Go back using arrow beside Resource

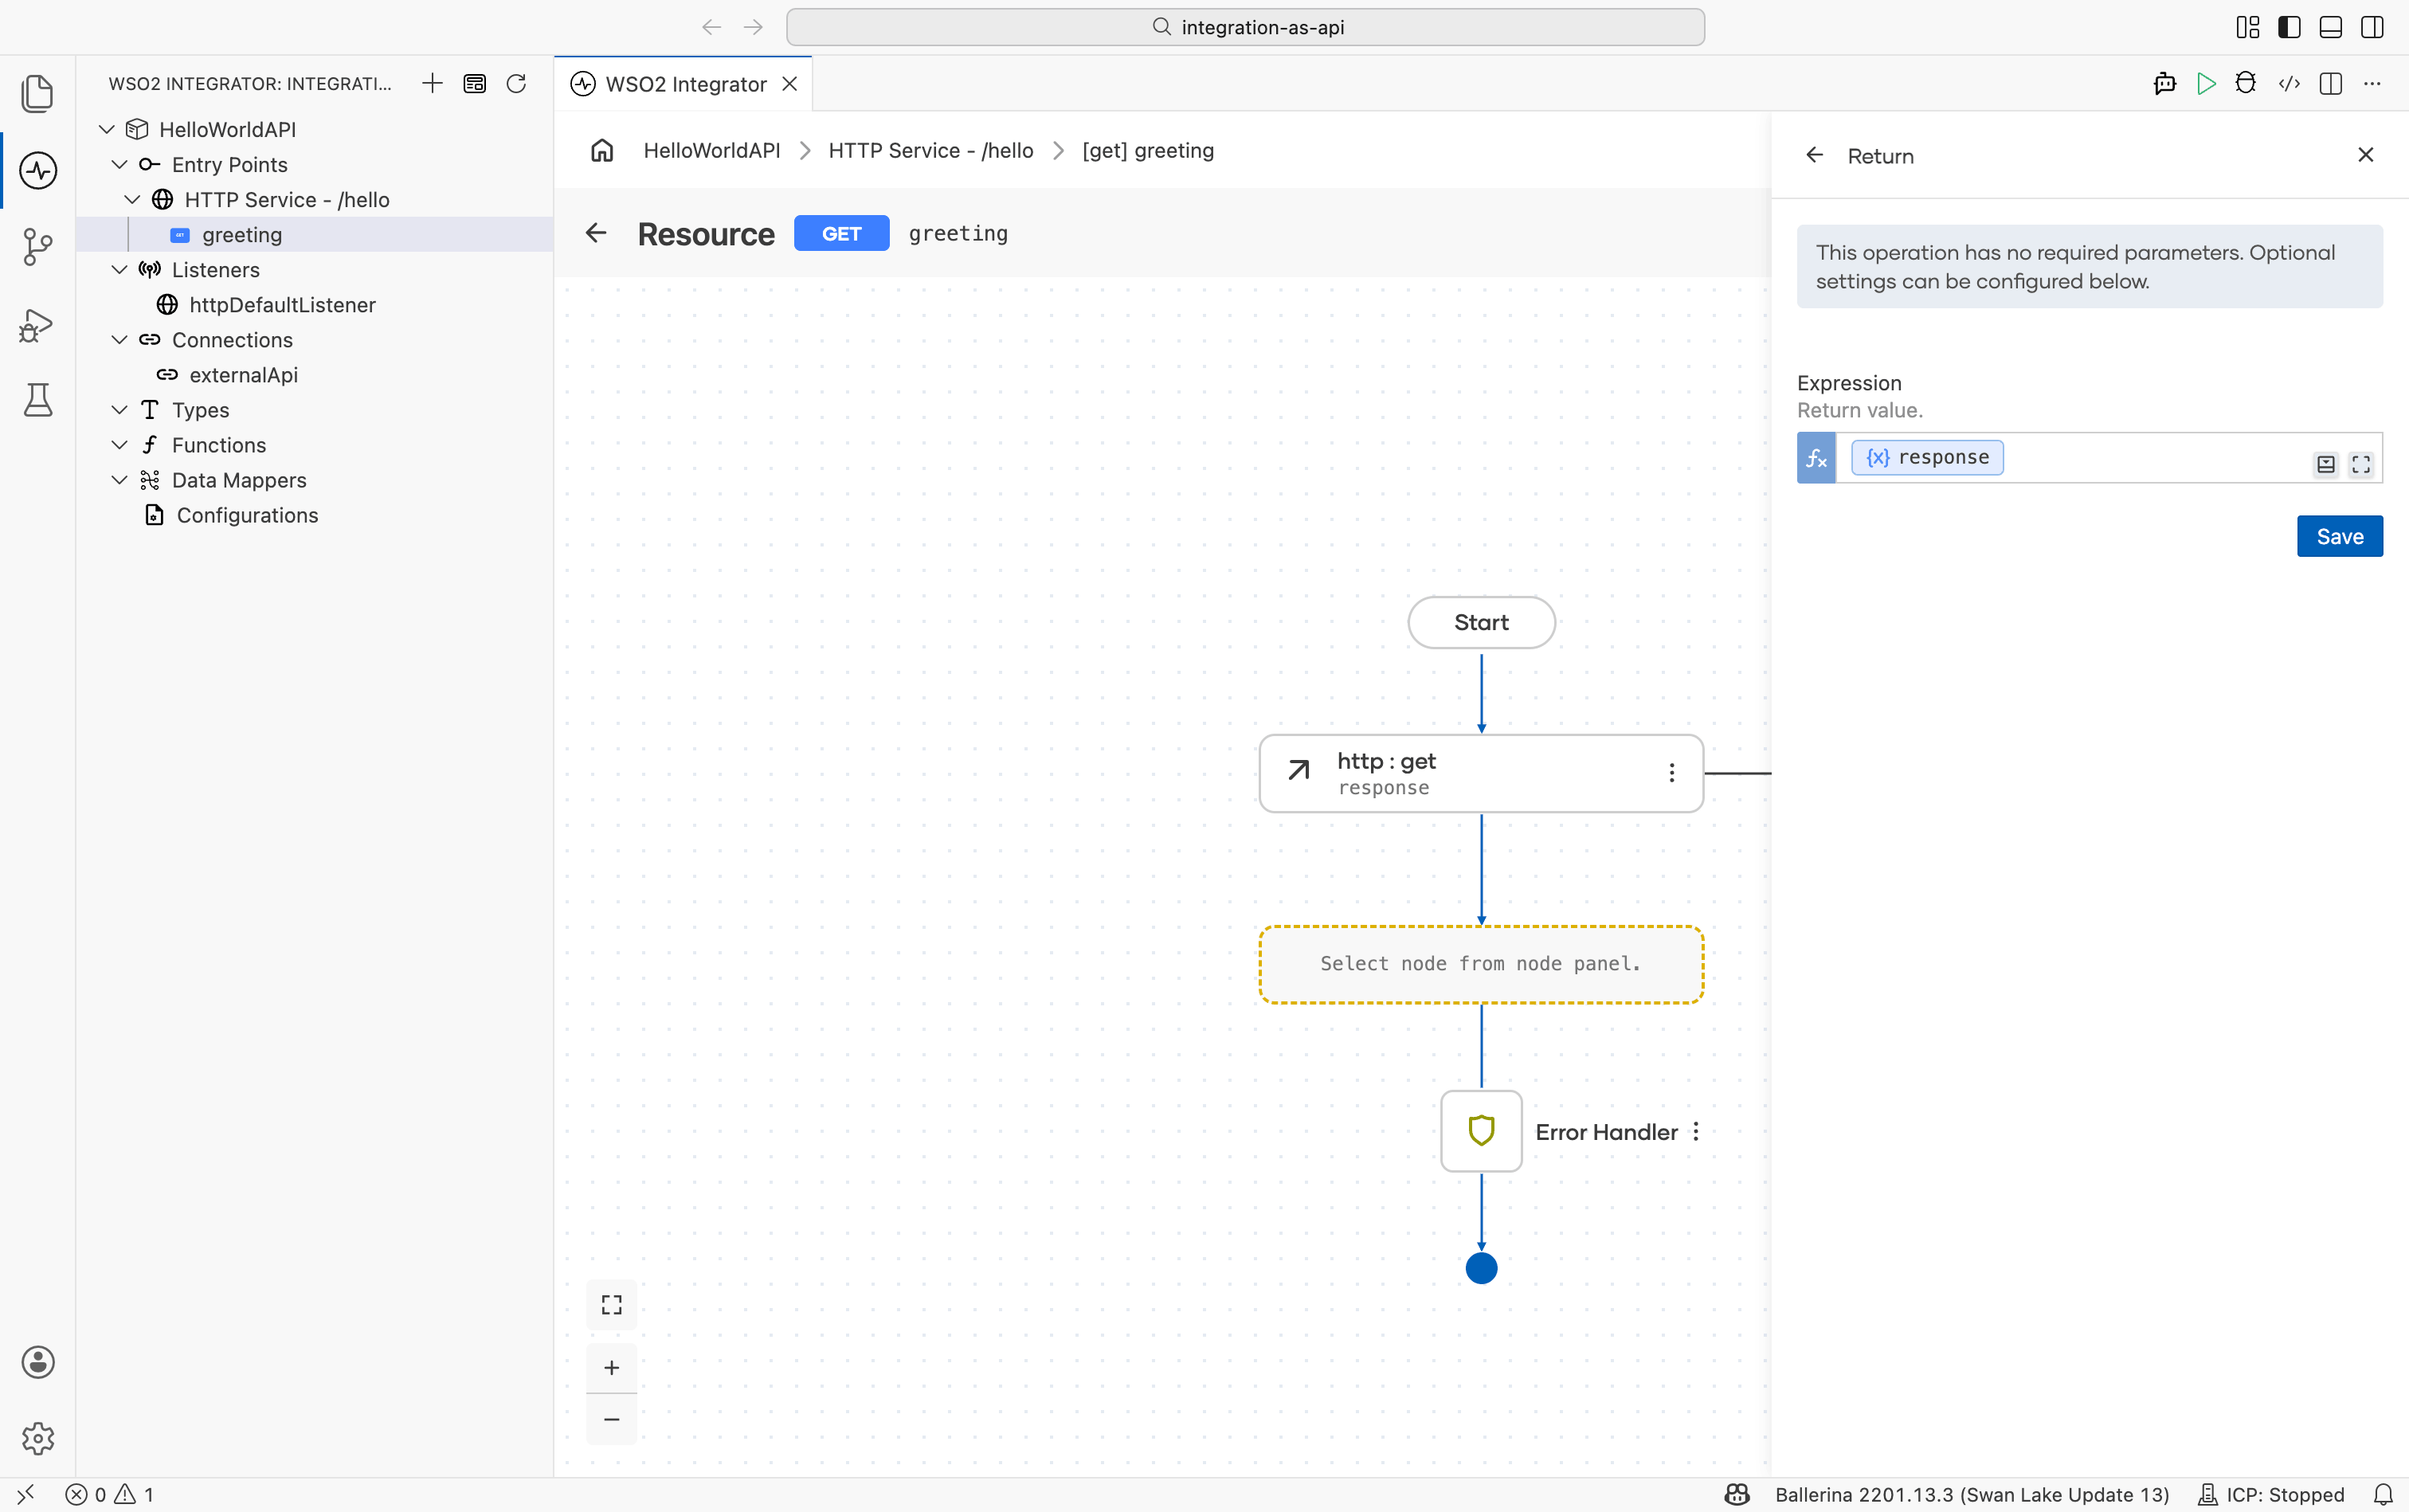596,233
